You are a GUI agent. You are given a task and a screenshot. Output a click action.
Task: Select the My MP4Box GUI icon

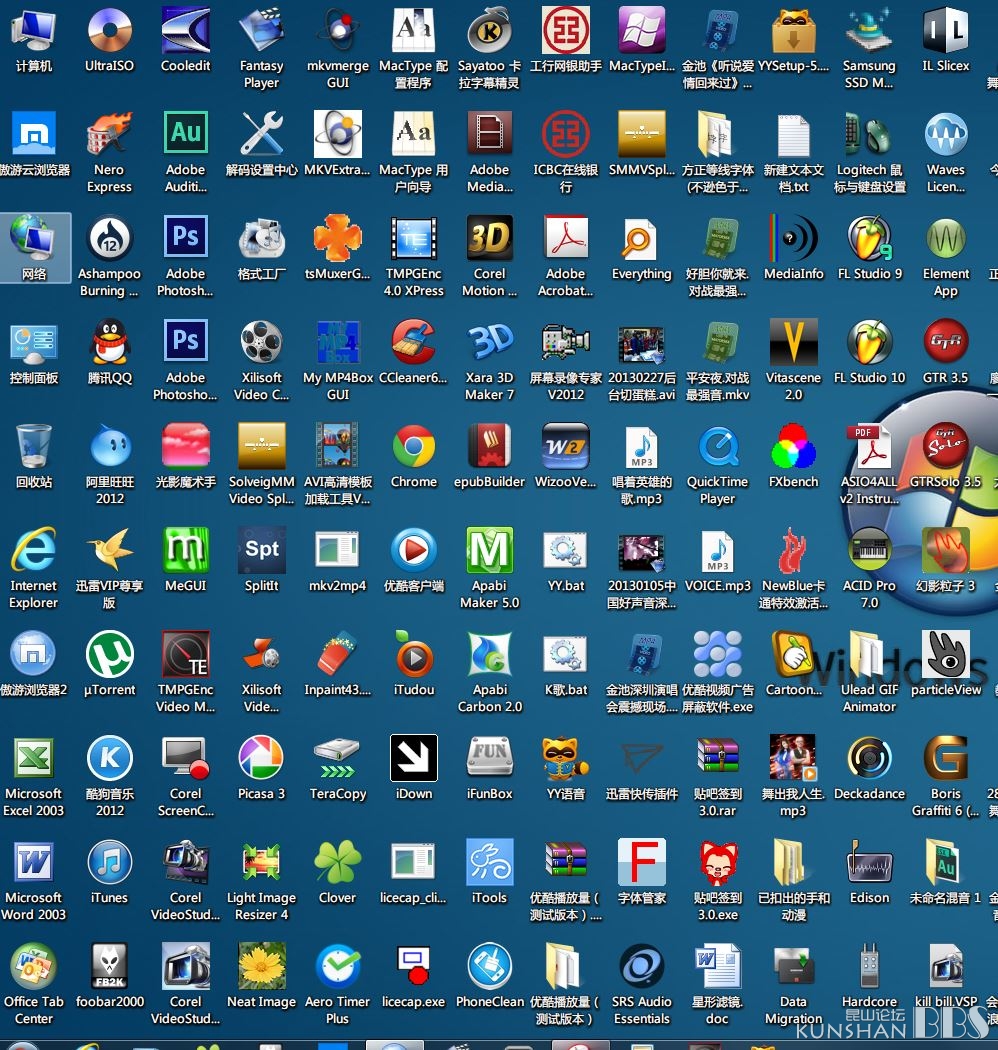tap(338, 342)
